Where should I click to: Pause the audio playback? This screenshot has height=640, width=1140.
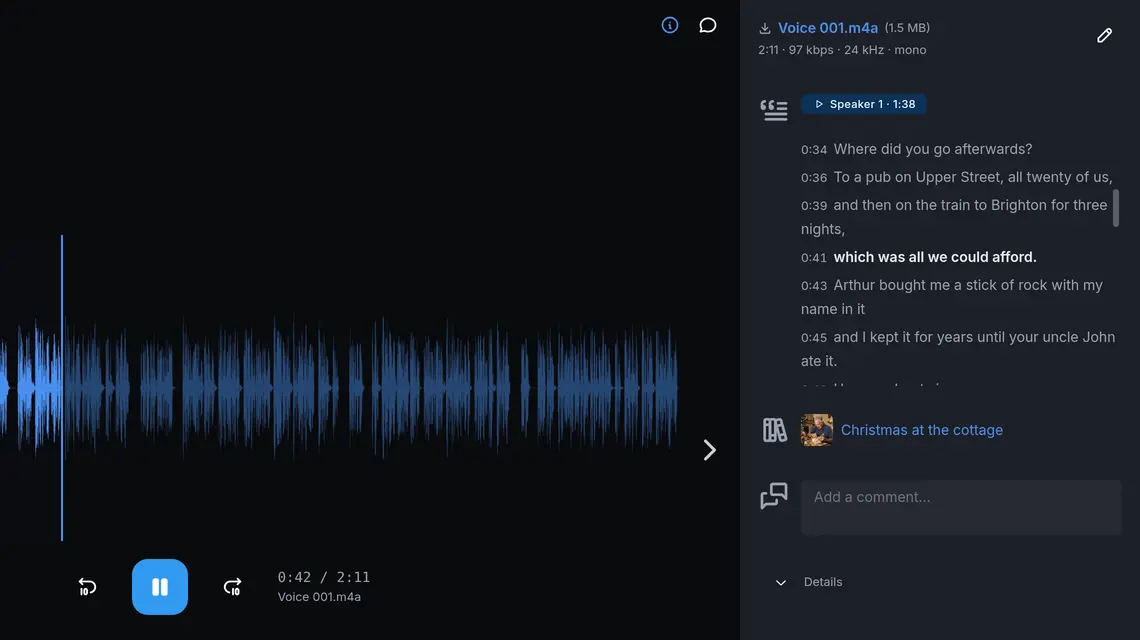[x=160, y=587]
